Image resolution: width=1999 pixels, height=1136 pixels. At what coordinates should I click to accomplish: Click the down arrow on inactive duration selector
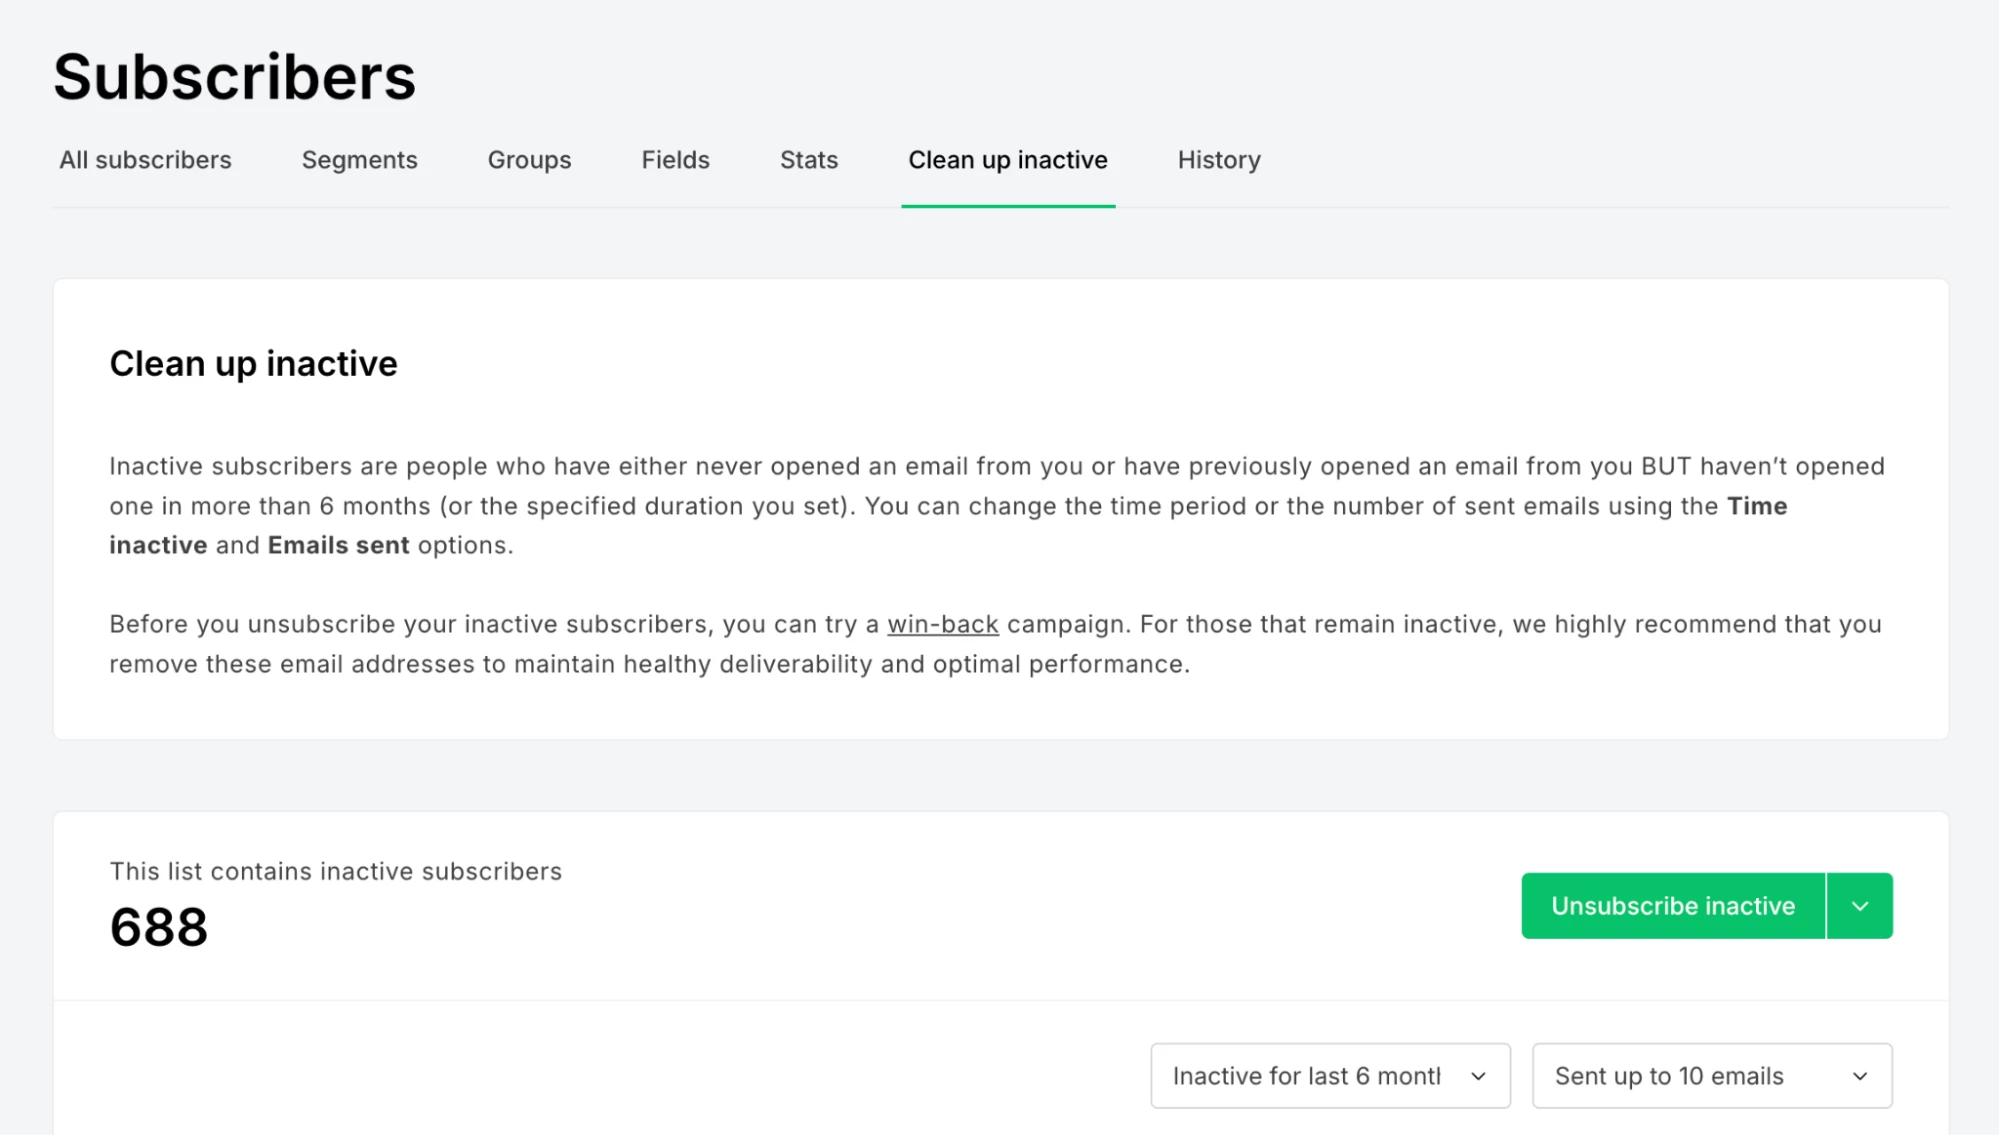pyautogui.click(x=1477, y=1076)
